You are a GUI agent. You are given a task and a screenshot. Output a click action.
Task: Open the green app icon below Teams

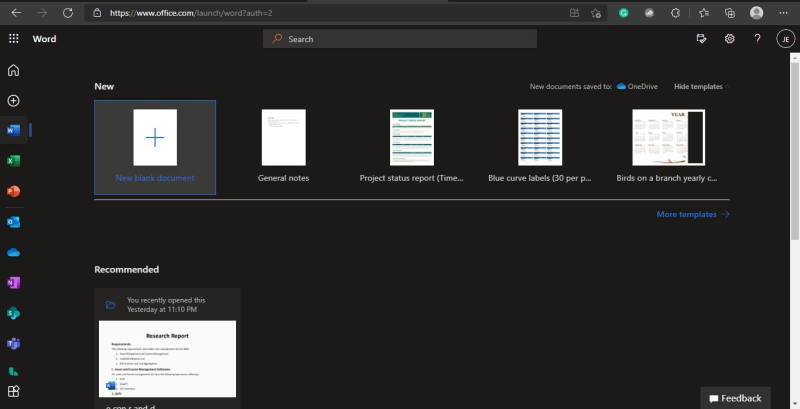13,371
